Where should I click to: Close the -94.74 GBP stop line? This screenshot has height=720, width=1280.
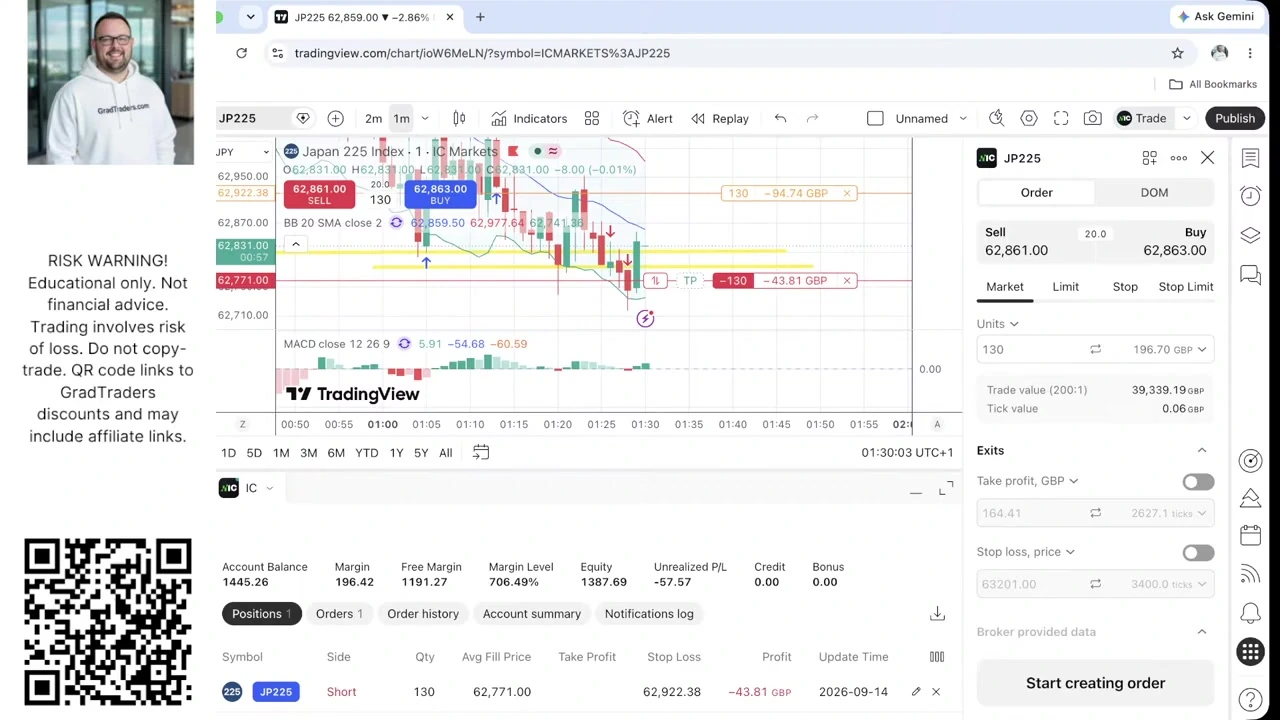[847, 193]
